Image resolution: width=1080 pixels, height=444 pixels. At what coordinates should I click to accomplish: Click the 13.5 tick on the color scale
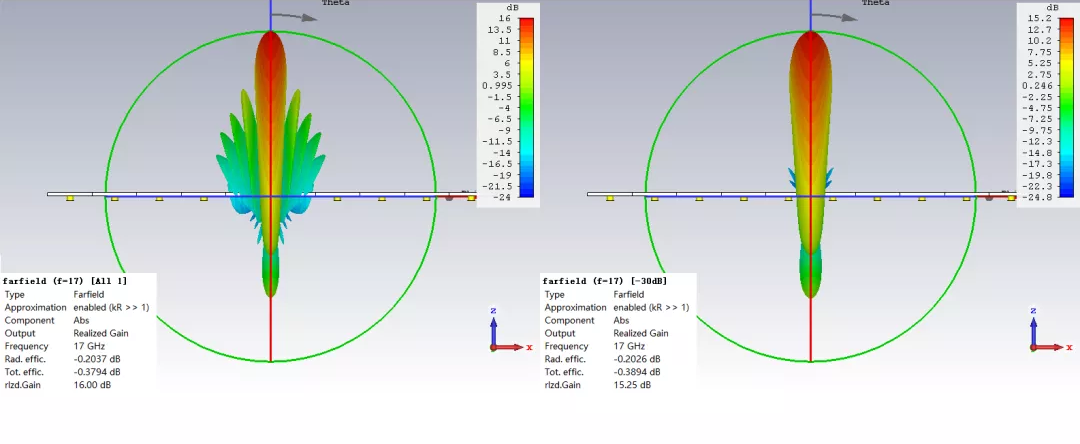[x=499, y=30]
